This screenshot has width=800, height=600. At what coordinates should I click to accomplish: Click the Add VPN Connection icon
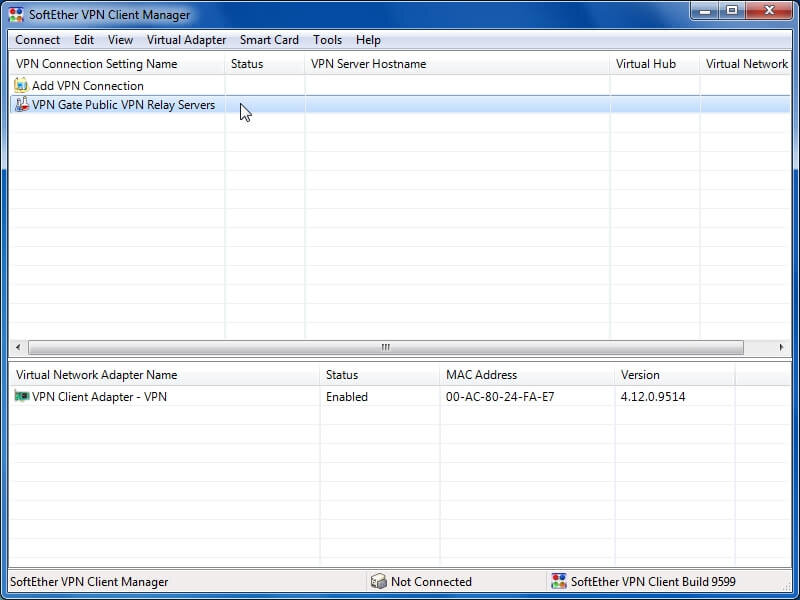pyautogui.click(x=21, y=85)
